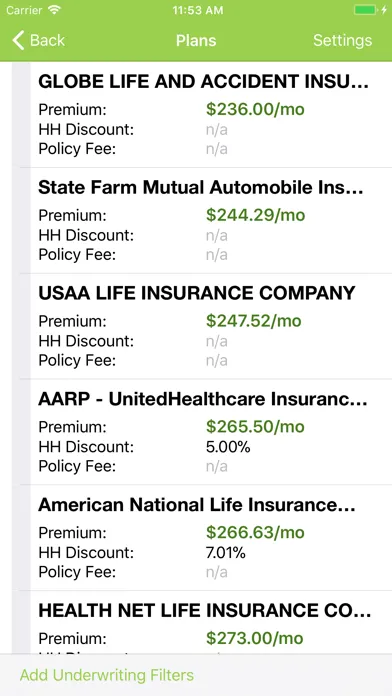The width and height of the screenshot is (392, 696).
Task: Tap the 11:53 AM clock in status bar
Action: pyautogui.click(x=198, y=10)
